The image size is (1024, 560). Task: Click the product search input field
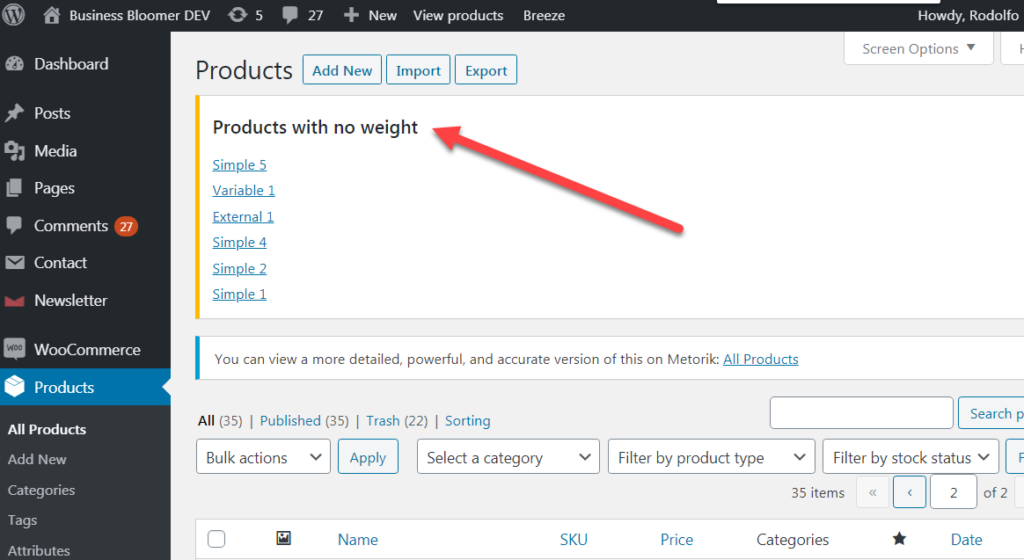click(861, 412)
